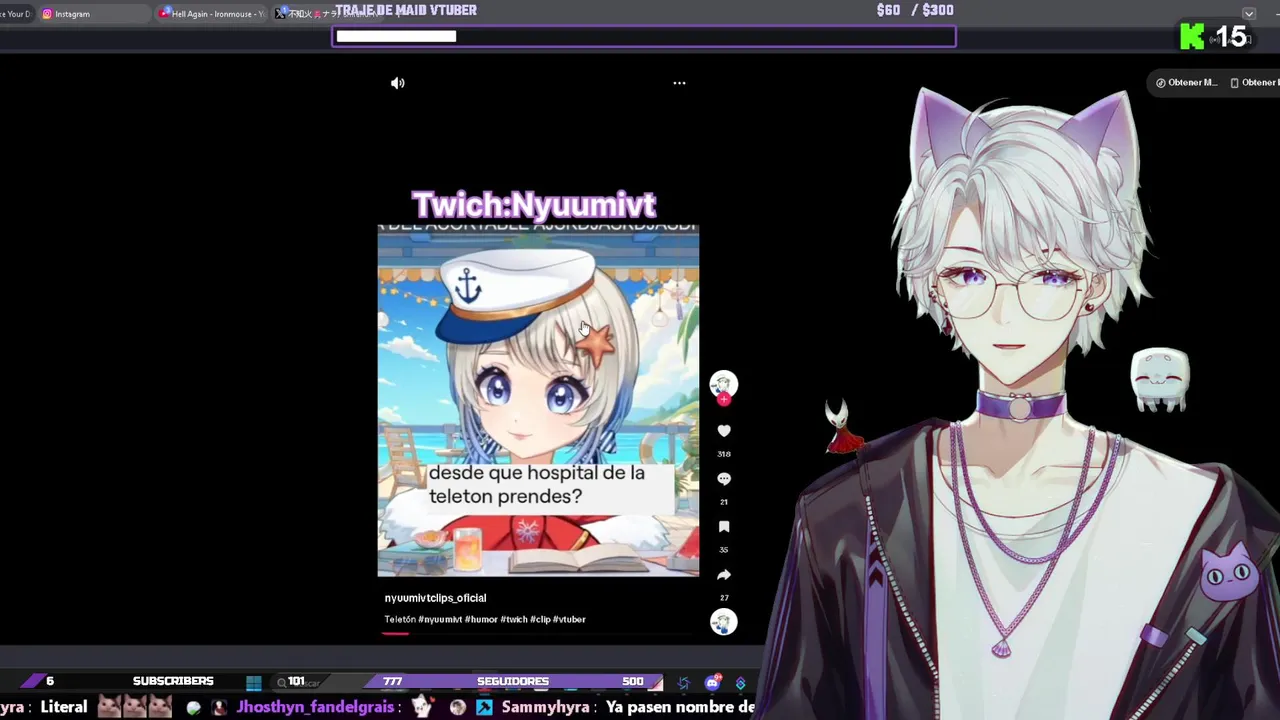Click the Windows Start button in taskbar
This screenshot has height=720, width=1280.
pyautogui.click(x=254, y=683)
